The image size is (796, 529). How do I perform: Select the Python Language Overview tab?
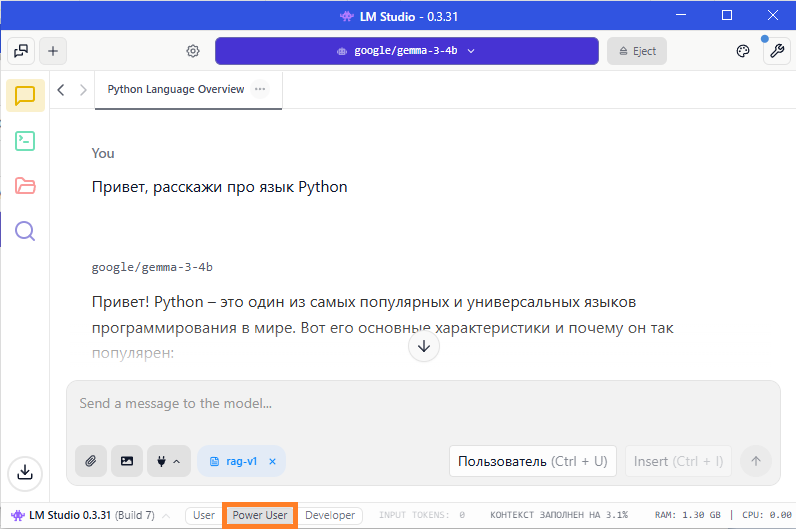pos(176,89)
